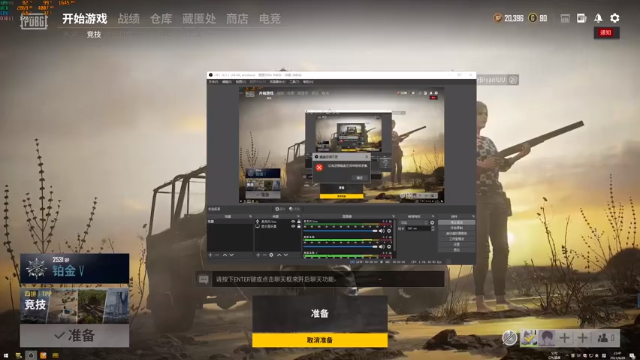Click the PUBG logo
This screenshot has height=360, width=640.
click(x=34, y=21)
